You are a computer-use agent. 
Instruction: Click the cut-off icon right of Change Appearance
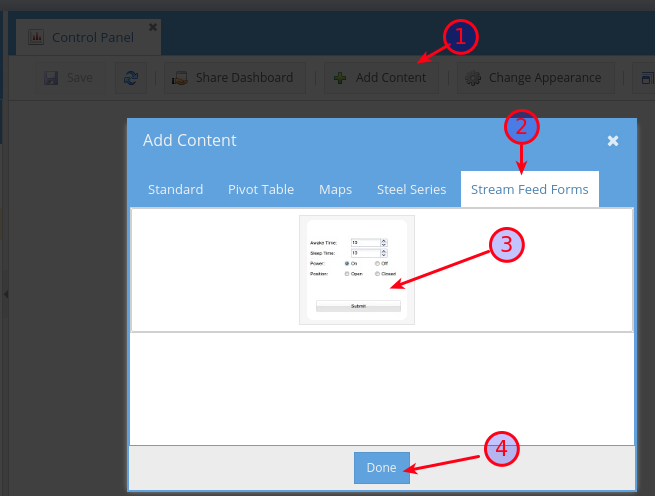645,78
